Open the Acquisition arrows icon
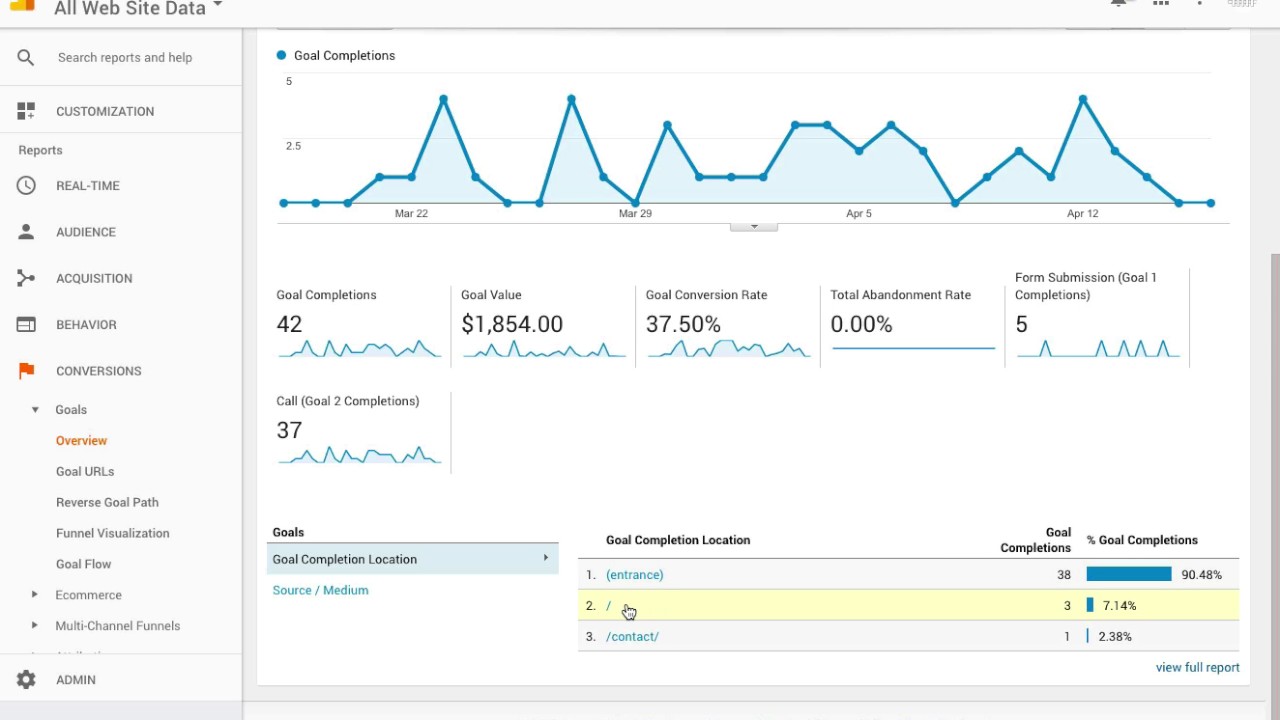 click(x=26, y=278)
